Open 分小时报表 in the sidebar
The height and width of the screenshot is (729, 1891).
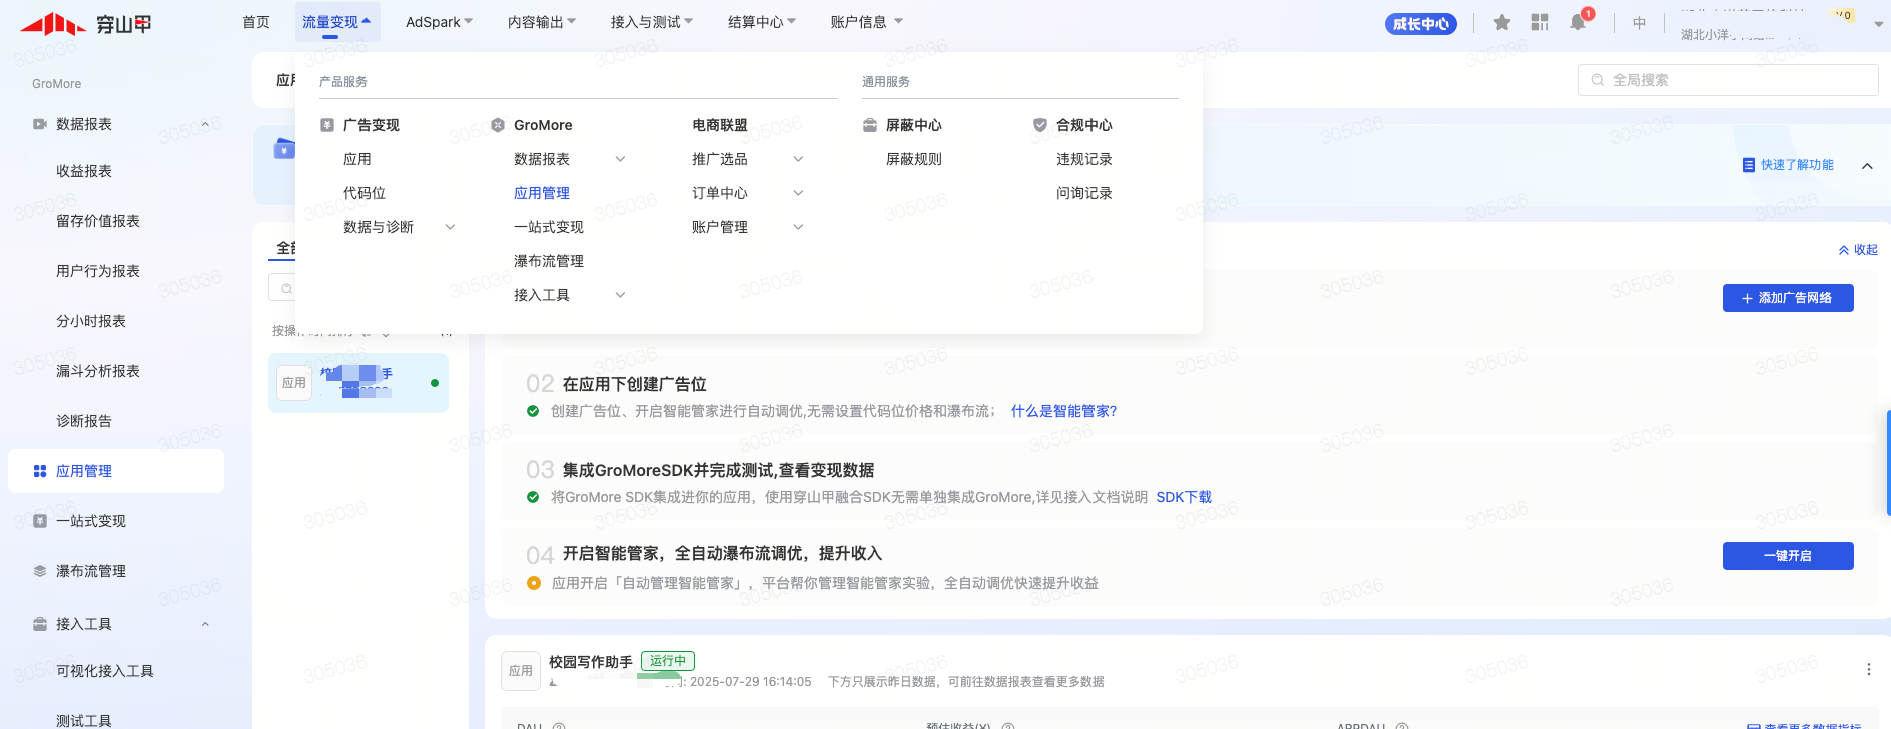pos(91,321)
